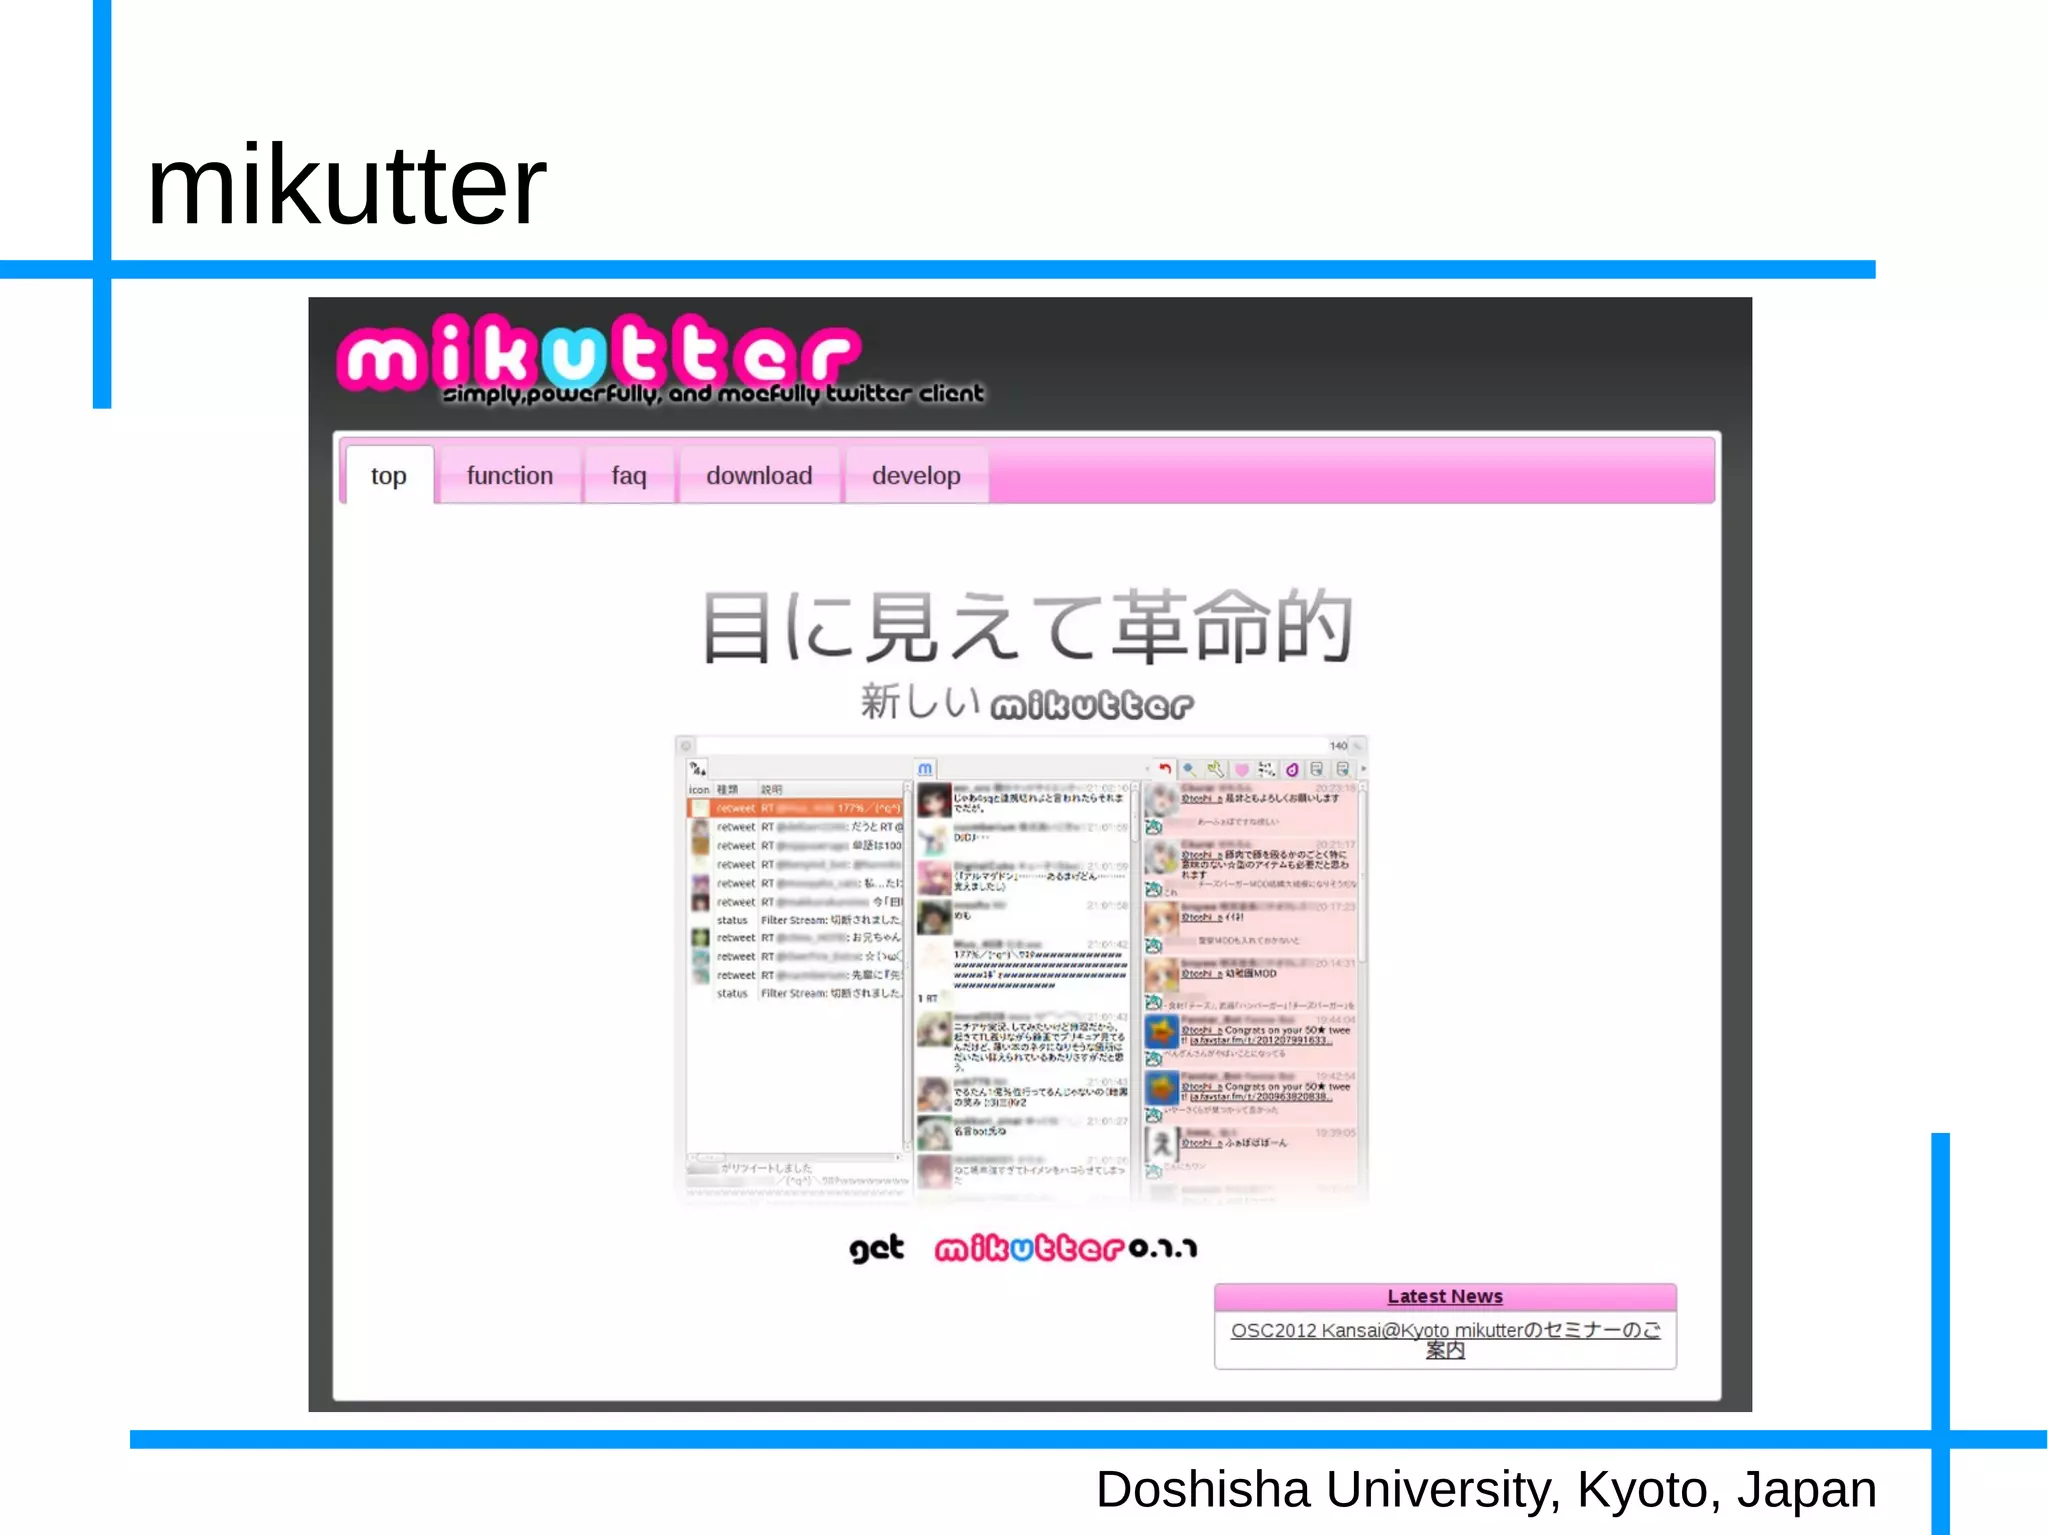Click the mentions pane vertical scrollbar
Viewport: 2048px width, 1535px height.
[1362, 990]
